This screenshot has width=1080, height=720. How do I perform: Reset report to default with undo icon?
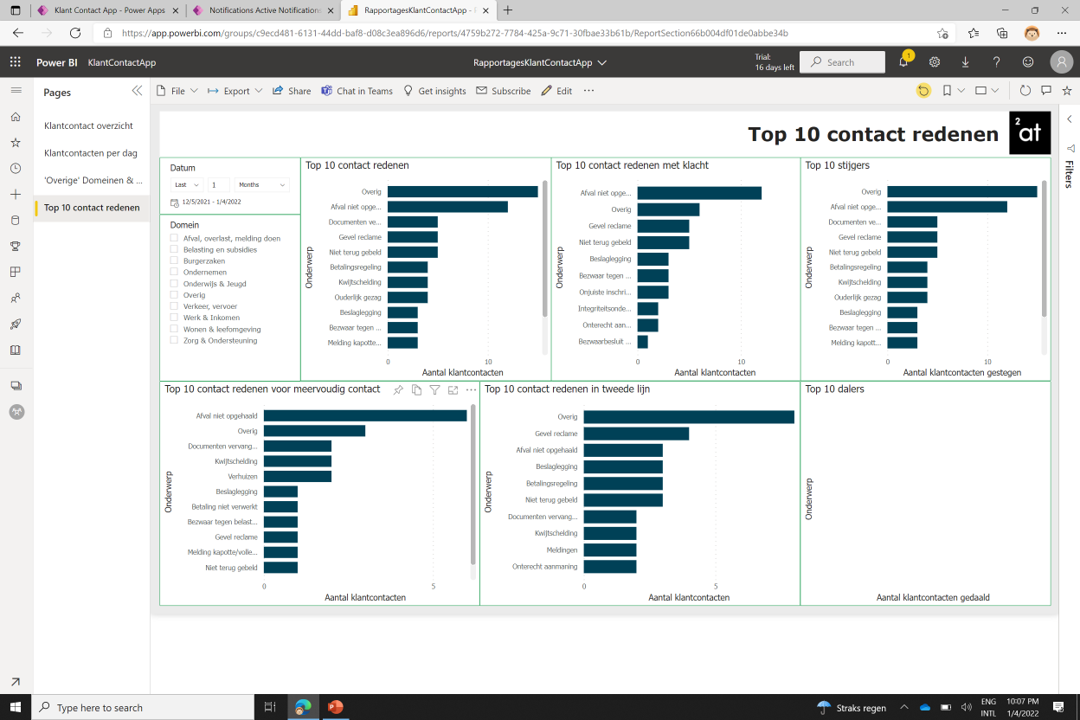(923, 91)
